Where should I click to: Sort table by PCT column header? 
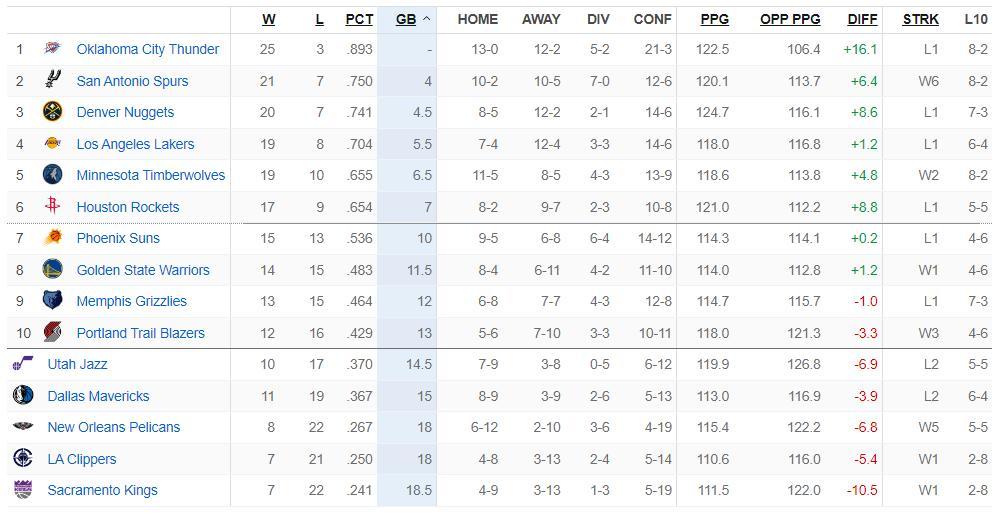coord(359,19)
